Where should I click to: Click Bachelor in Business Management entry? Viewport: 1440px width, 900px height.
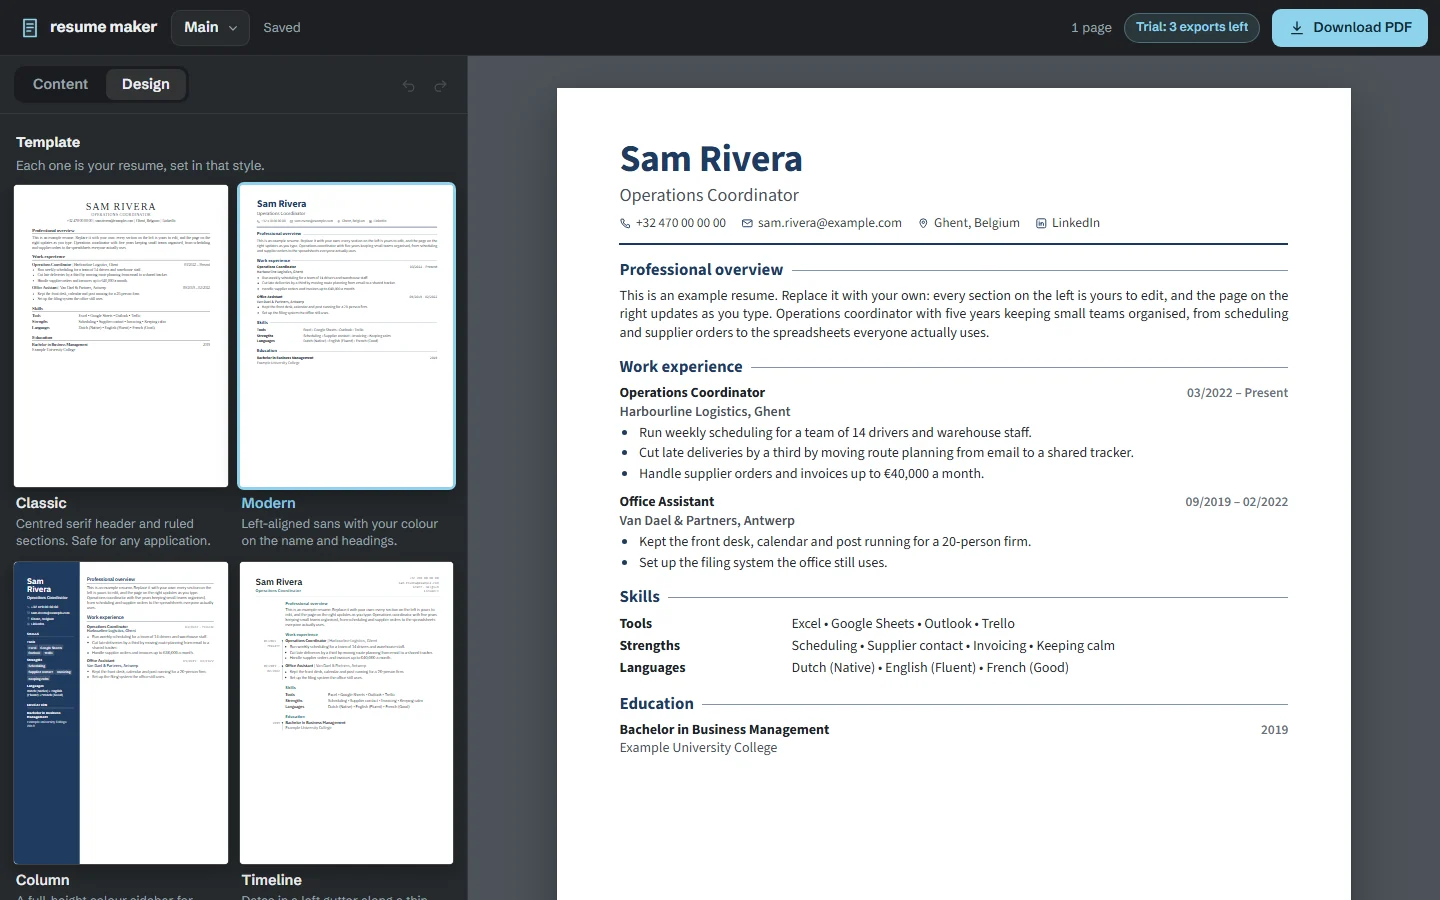coord(724,730)
